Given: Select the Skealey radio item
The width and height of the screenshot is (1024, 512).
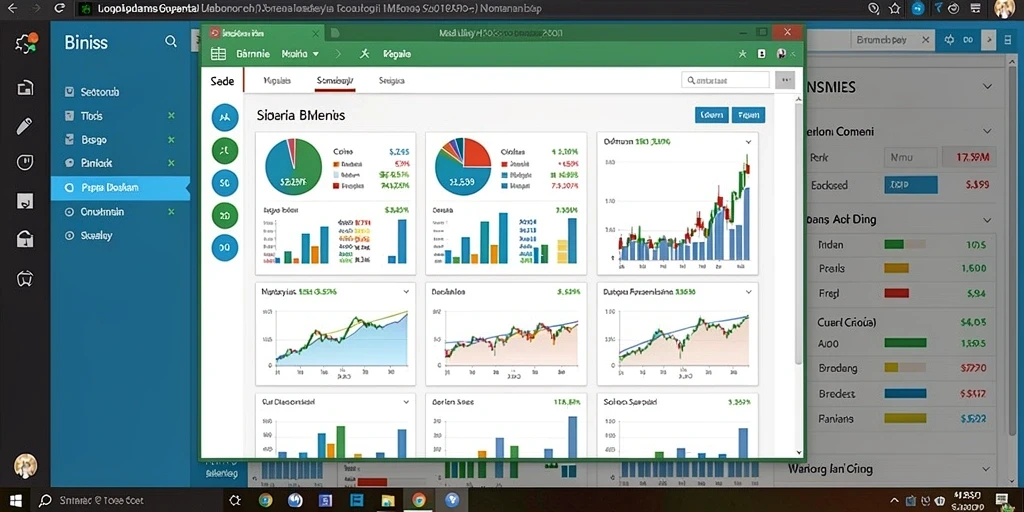Looking at the screenshot, I should [x=70, y=236].
